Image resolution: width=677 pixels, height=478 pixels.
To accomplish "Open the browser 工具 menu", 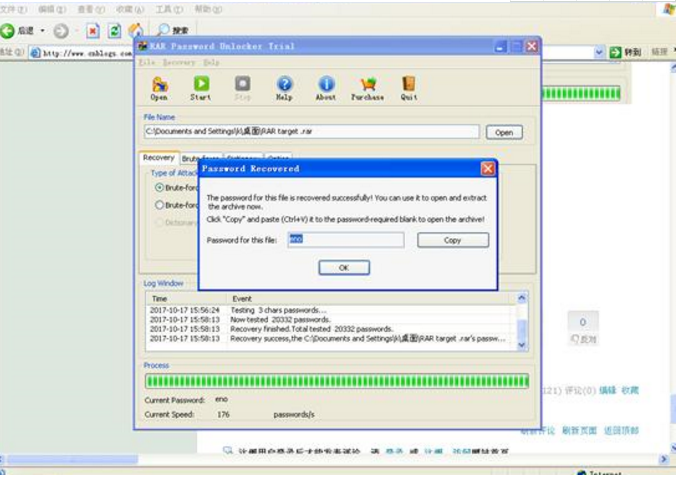I will click(x=168, y=9).
